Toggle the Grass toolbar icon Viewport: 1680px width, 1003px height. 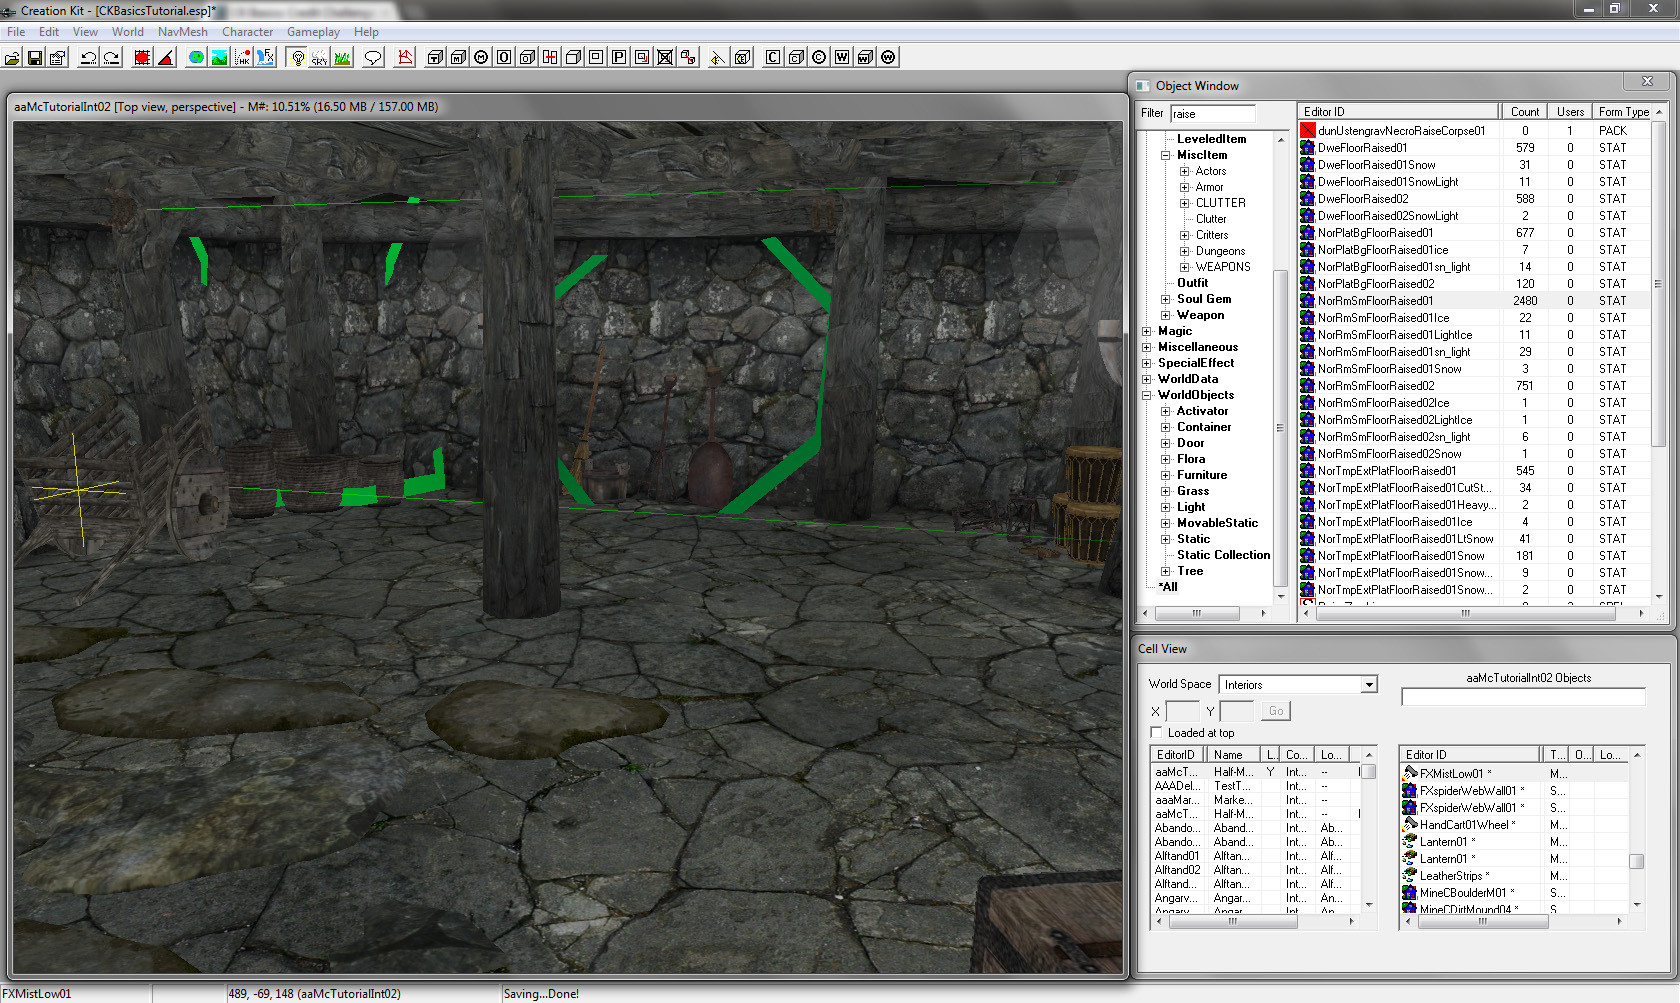(343, 57)
